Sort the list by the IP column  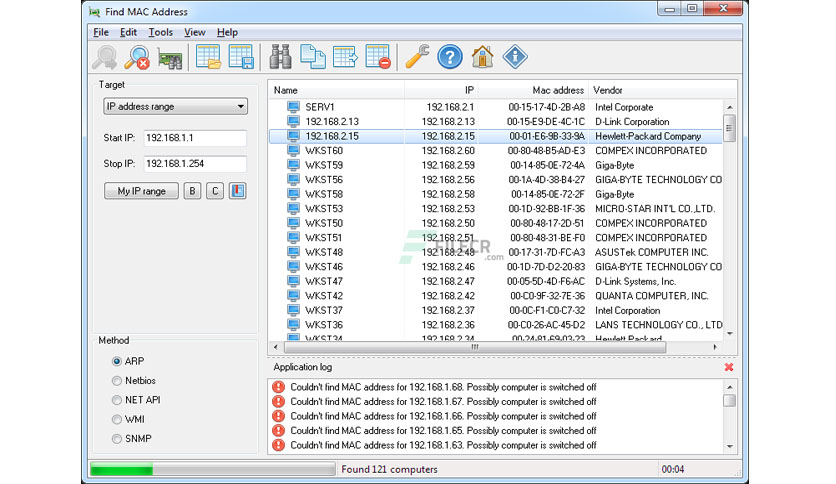coord(441,90)
